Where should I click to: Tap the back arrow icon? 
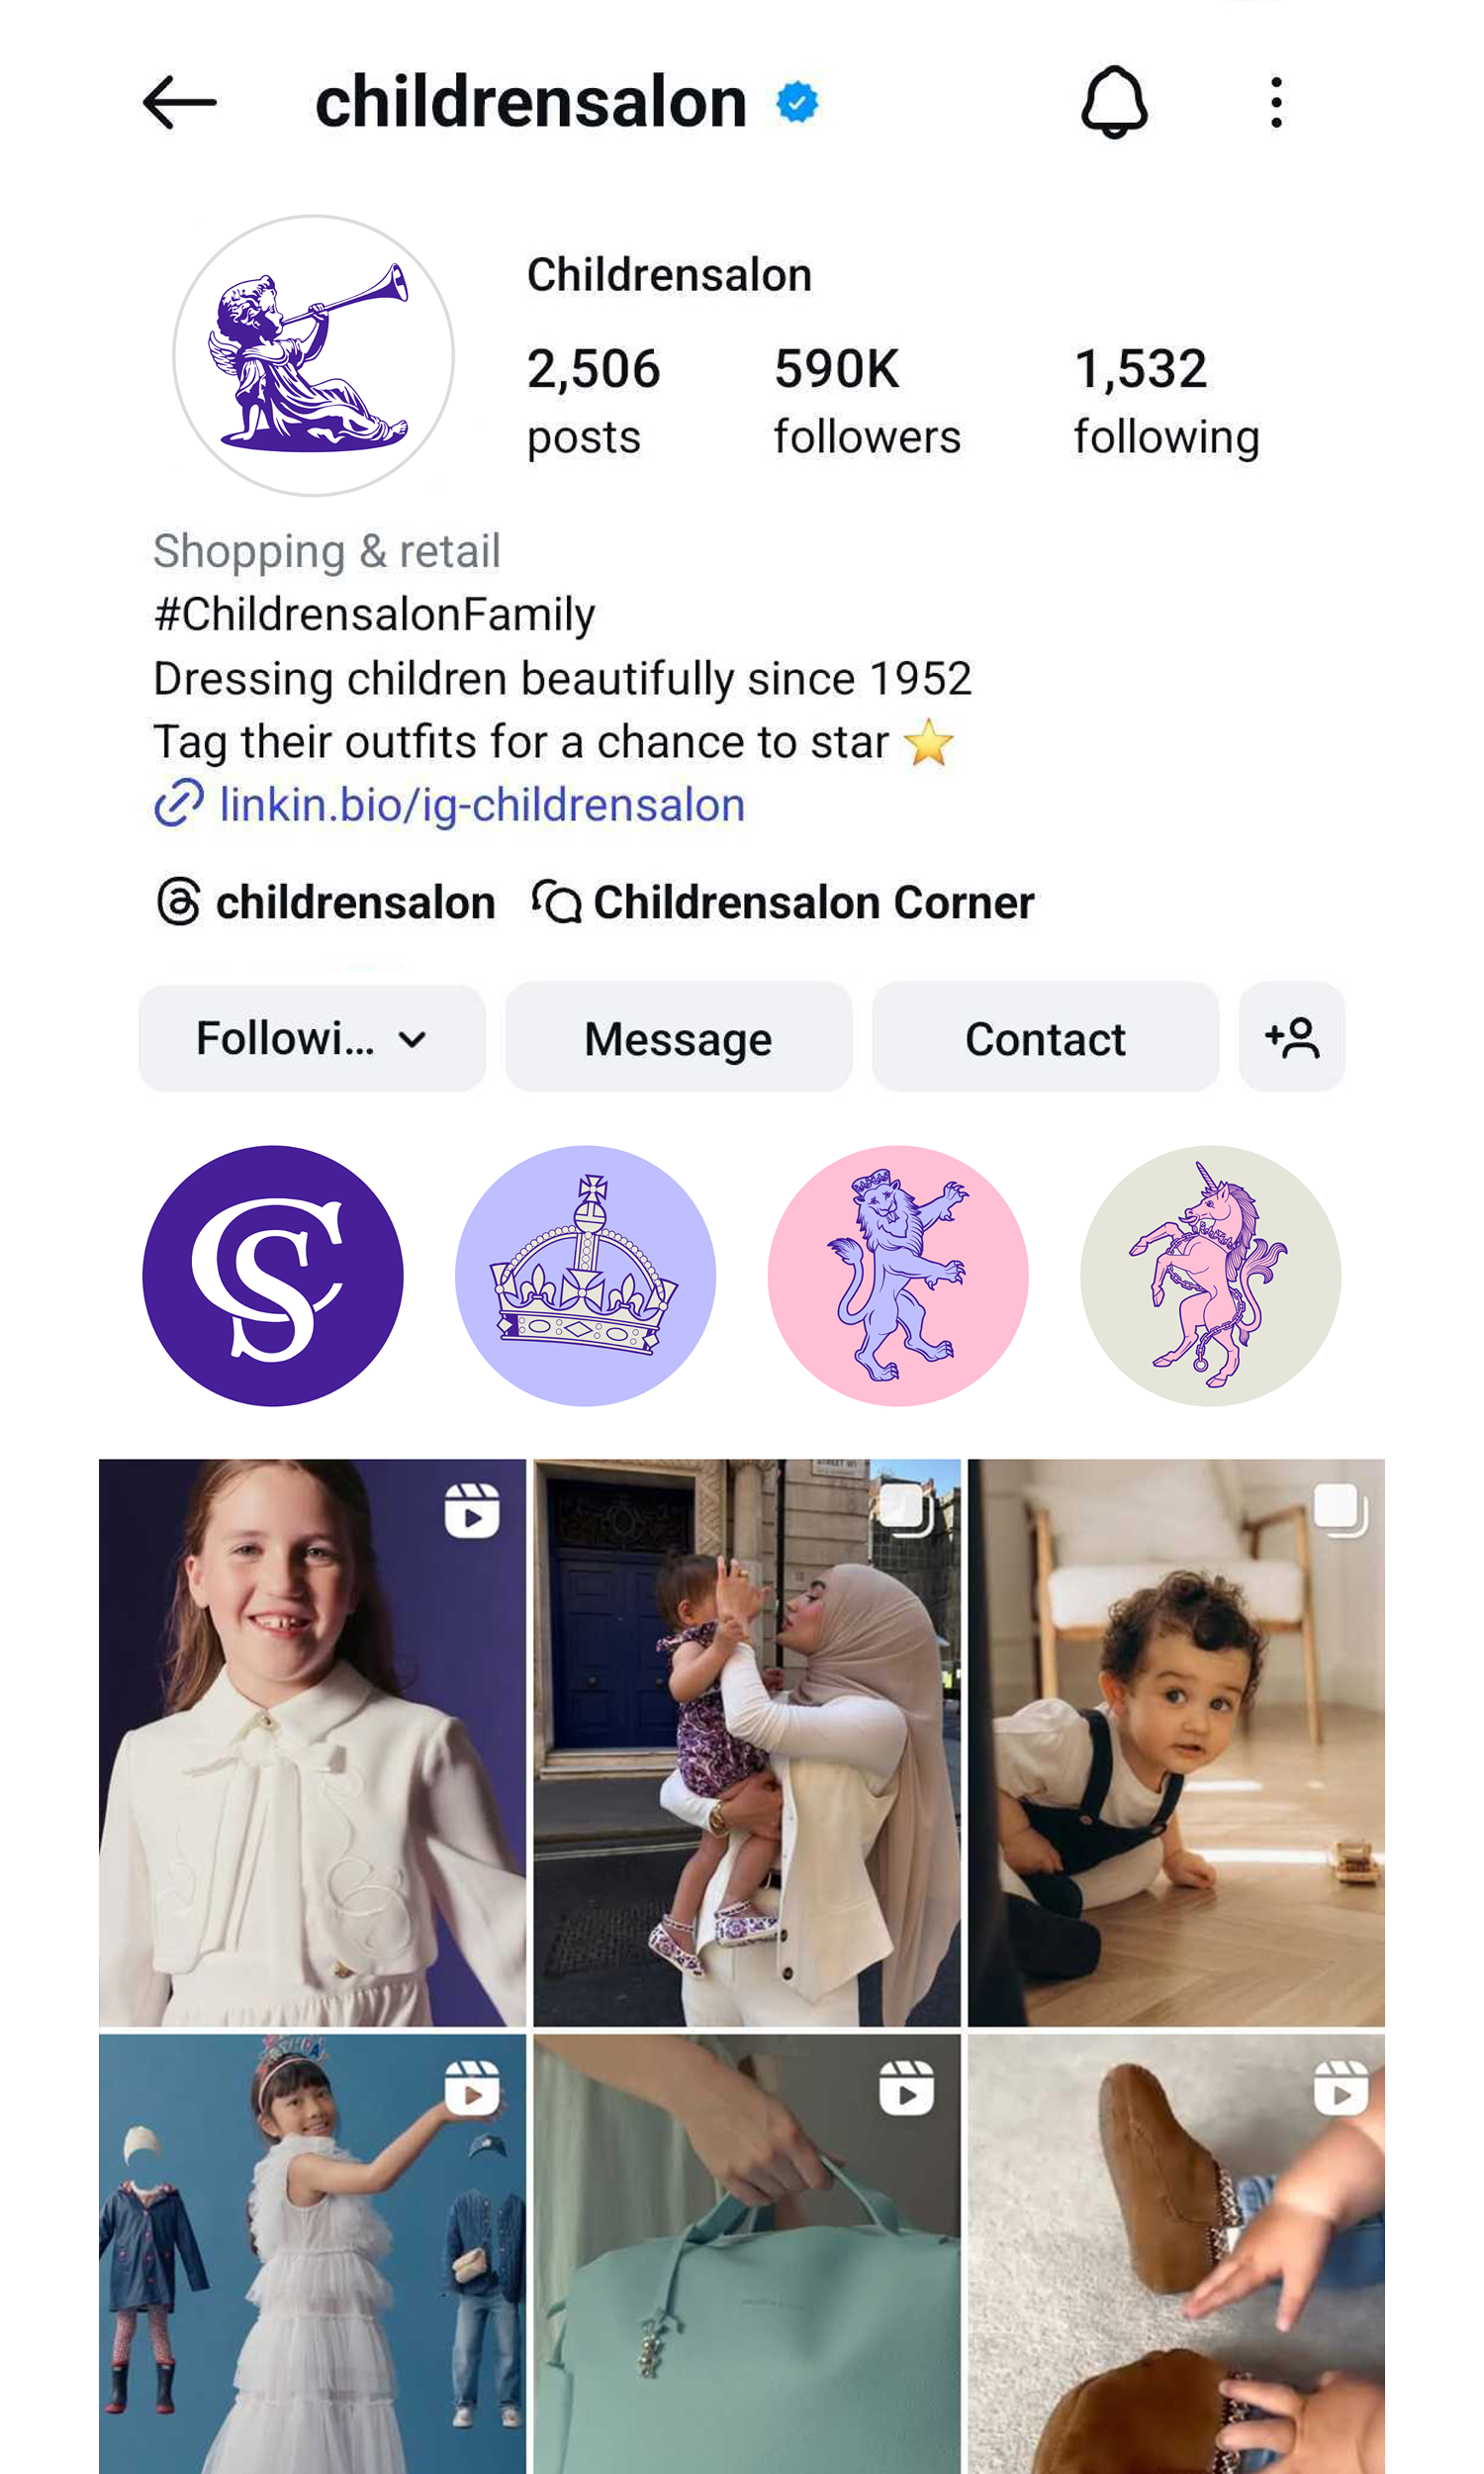(179, 102)
